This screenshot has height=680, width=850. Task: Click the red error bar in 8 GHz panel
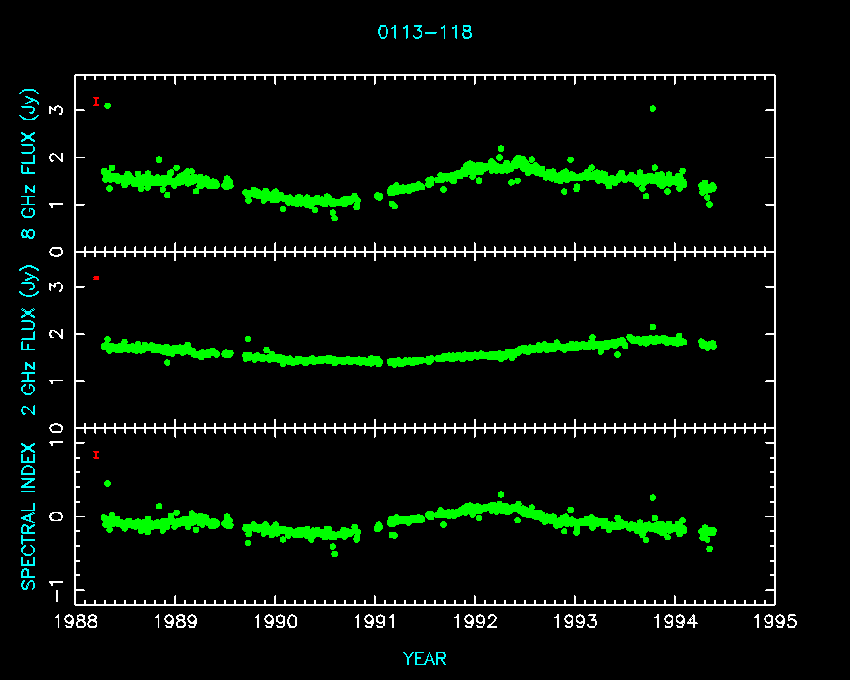[96, 101]
